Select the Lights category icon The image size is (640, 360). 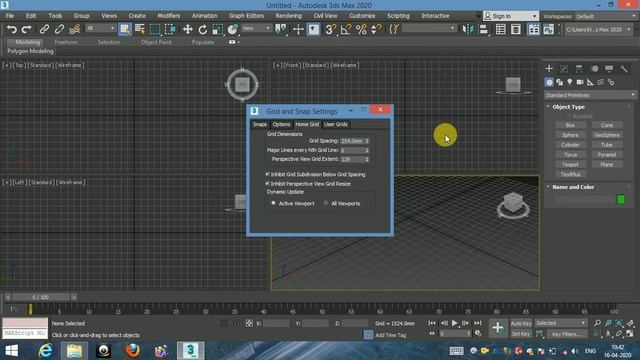click(570, 82)
